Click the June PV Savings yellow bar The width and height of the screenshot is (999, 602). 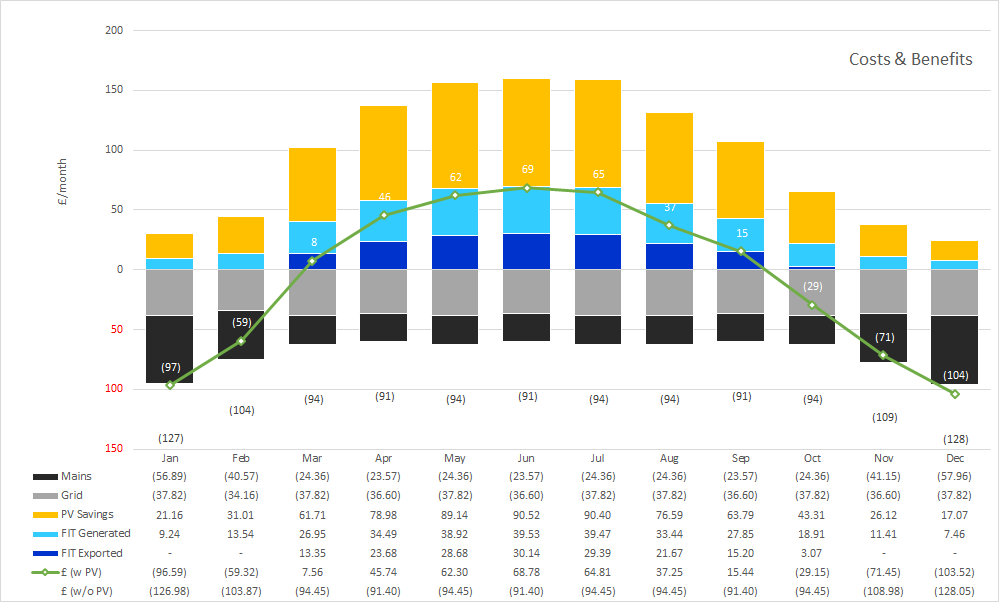coord(526,133)
